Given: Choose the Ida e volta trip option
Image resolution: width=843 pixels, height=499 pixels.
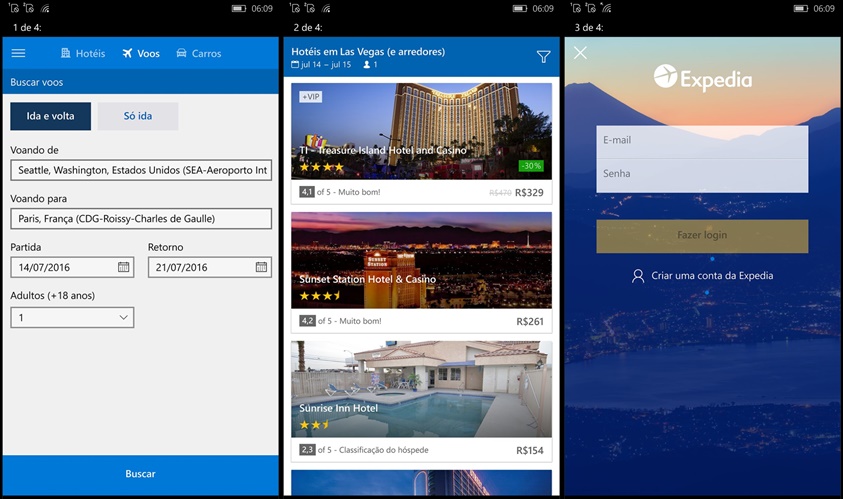Looking at the screenshot, I should (51, 116).
